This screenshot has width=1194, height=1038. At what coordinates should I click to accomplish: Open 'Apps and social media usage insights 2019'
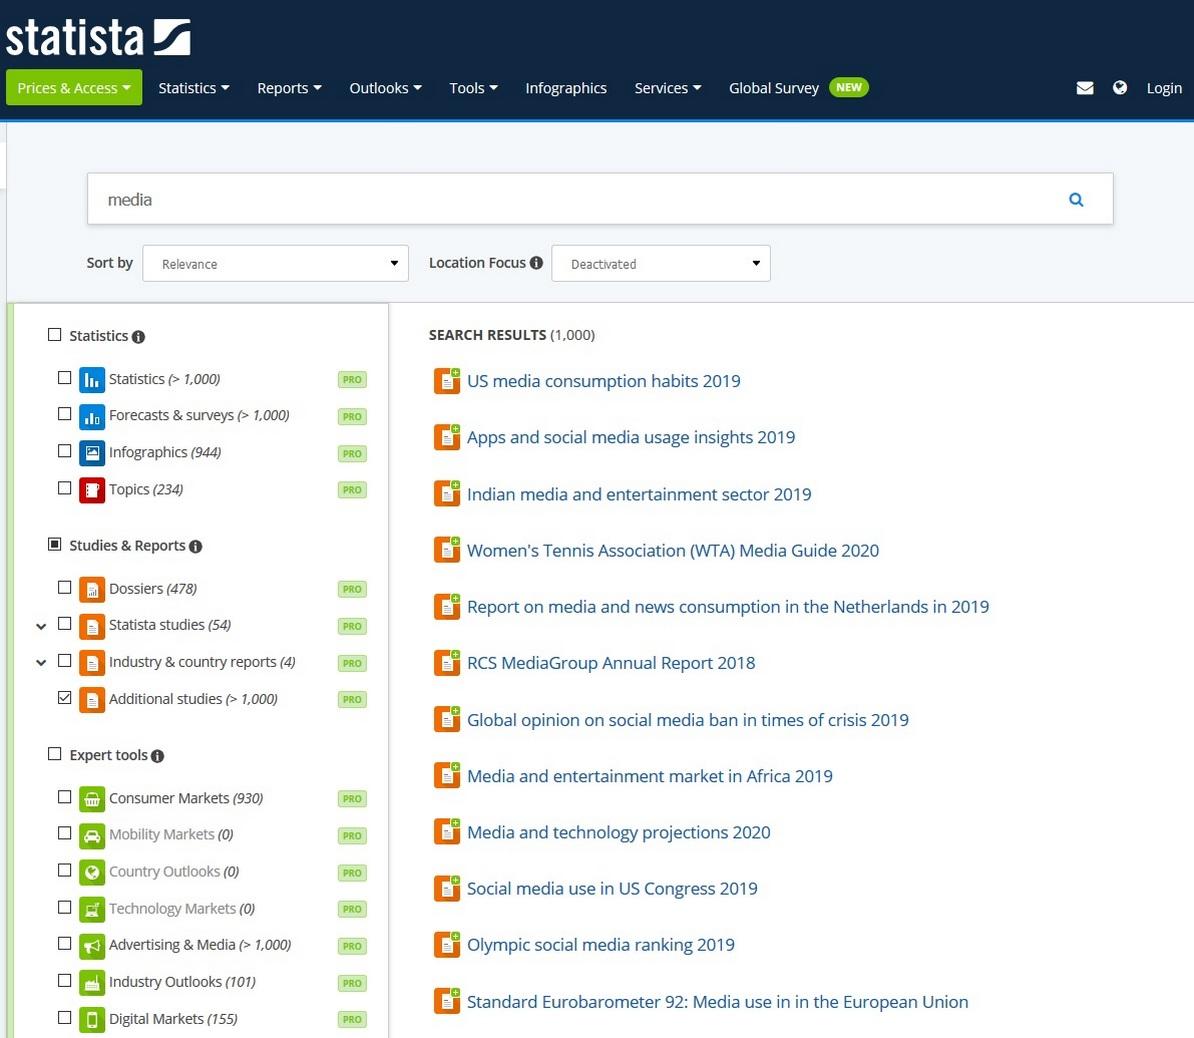pos(631,437)
